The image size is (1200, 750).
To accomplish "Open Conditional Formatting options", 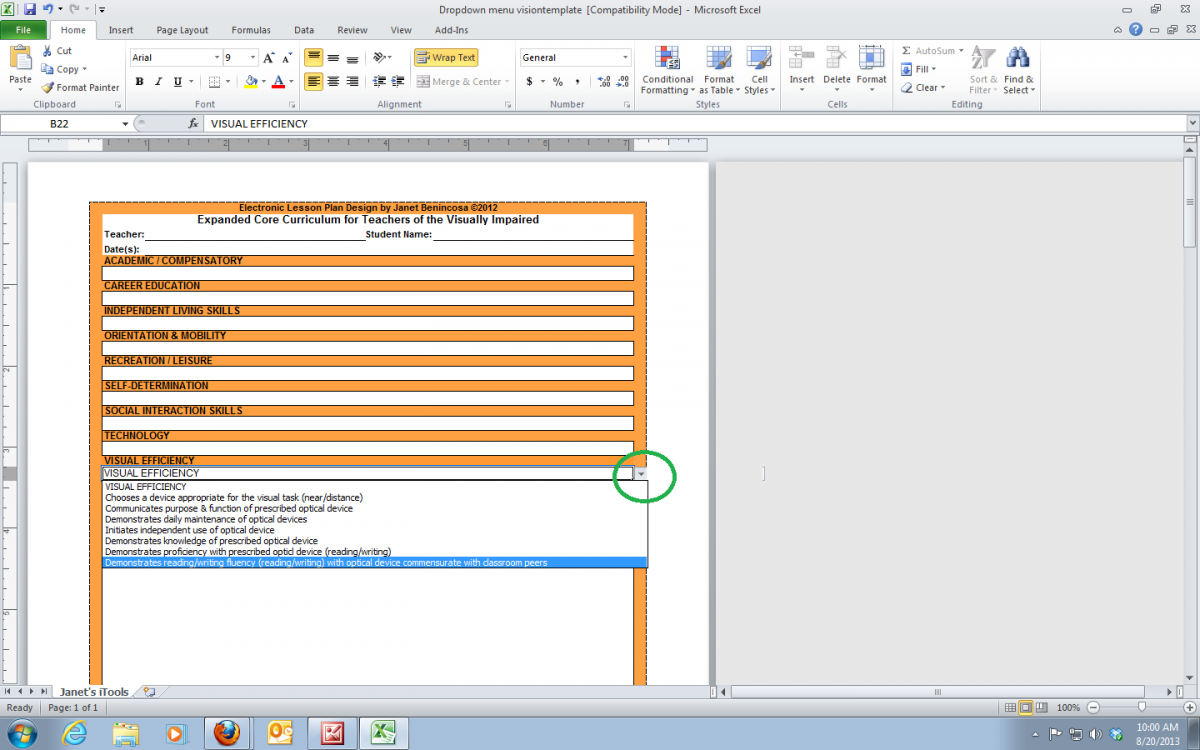I will (x=667, y=70).
